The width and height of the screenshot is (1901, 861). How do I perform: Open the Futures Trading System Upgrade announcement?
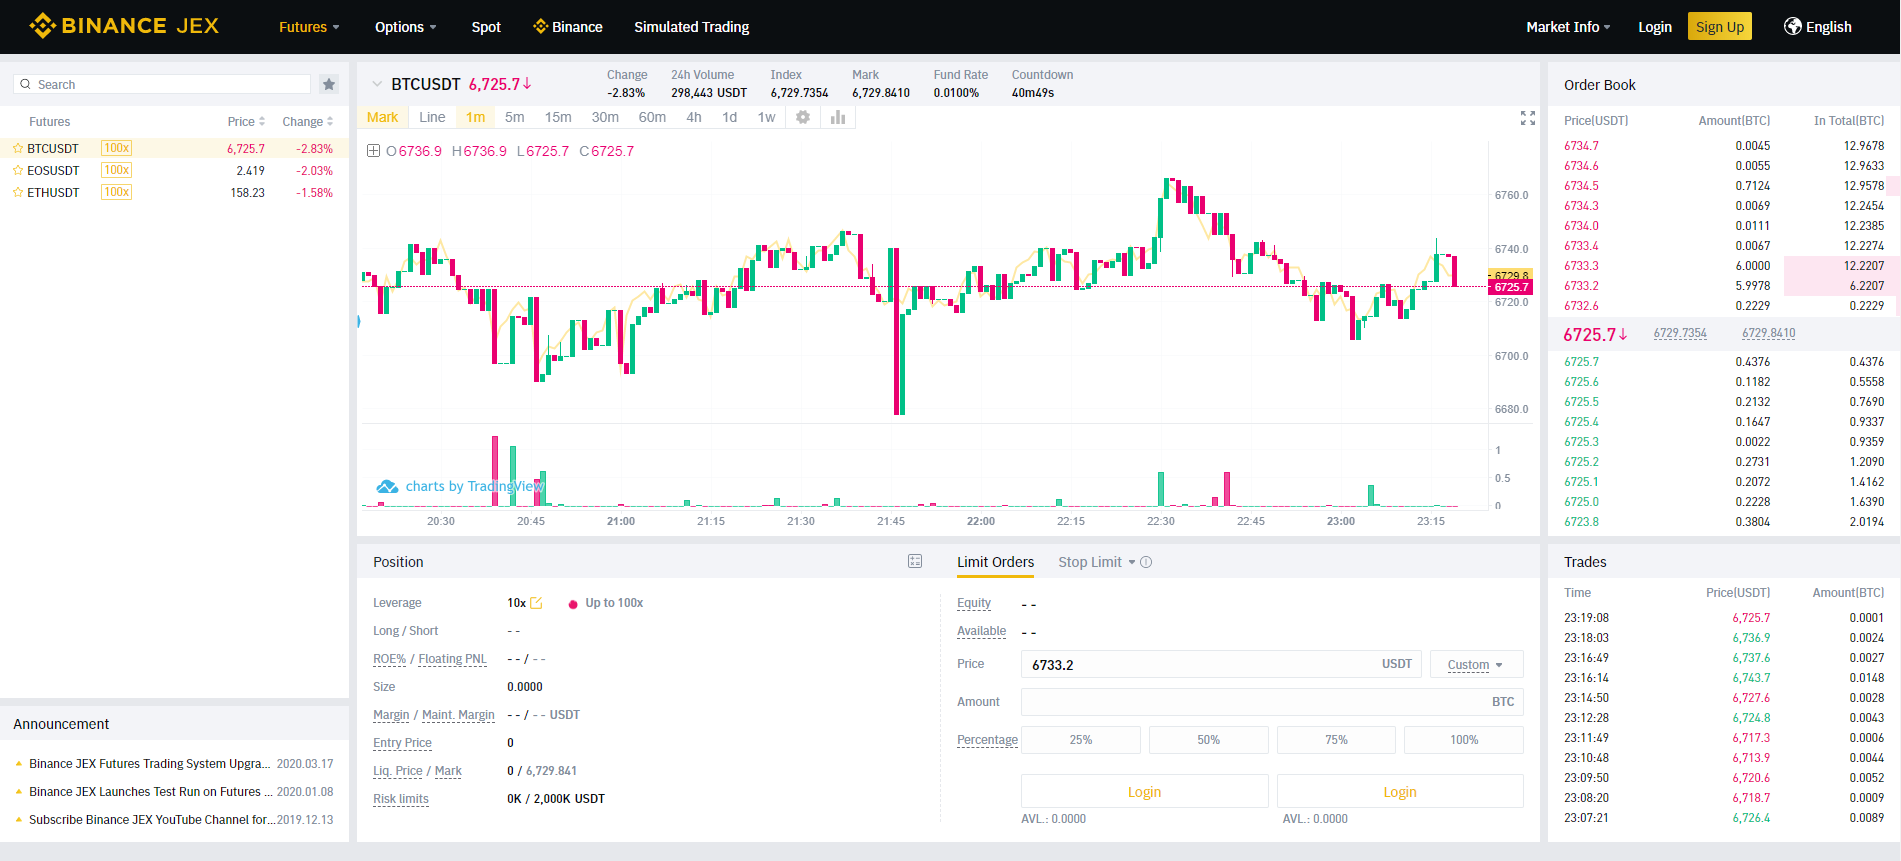pyautogui.click(x=150, y=764)
